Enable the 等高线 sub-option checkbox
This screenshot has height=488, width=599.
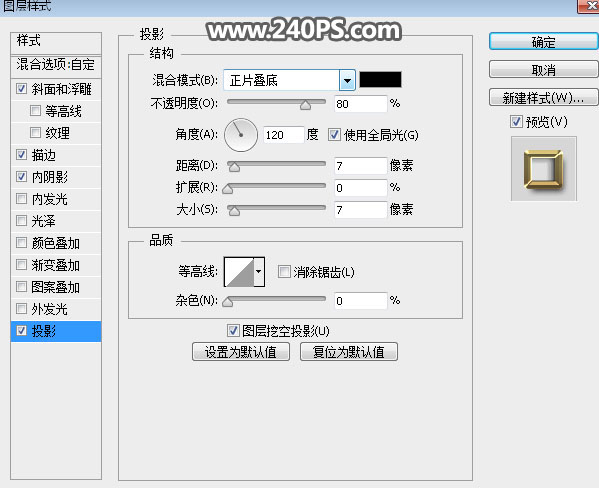pos(35,111)
